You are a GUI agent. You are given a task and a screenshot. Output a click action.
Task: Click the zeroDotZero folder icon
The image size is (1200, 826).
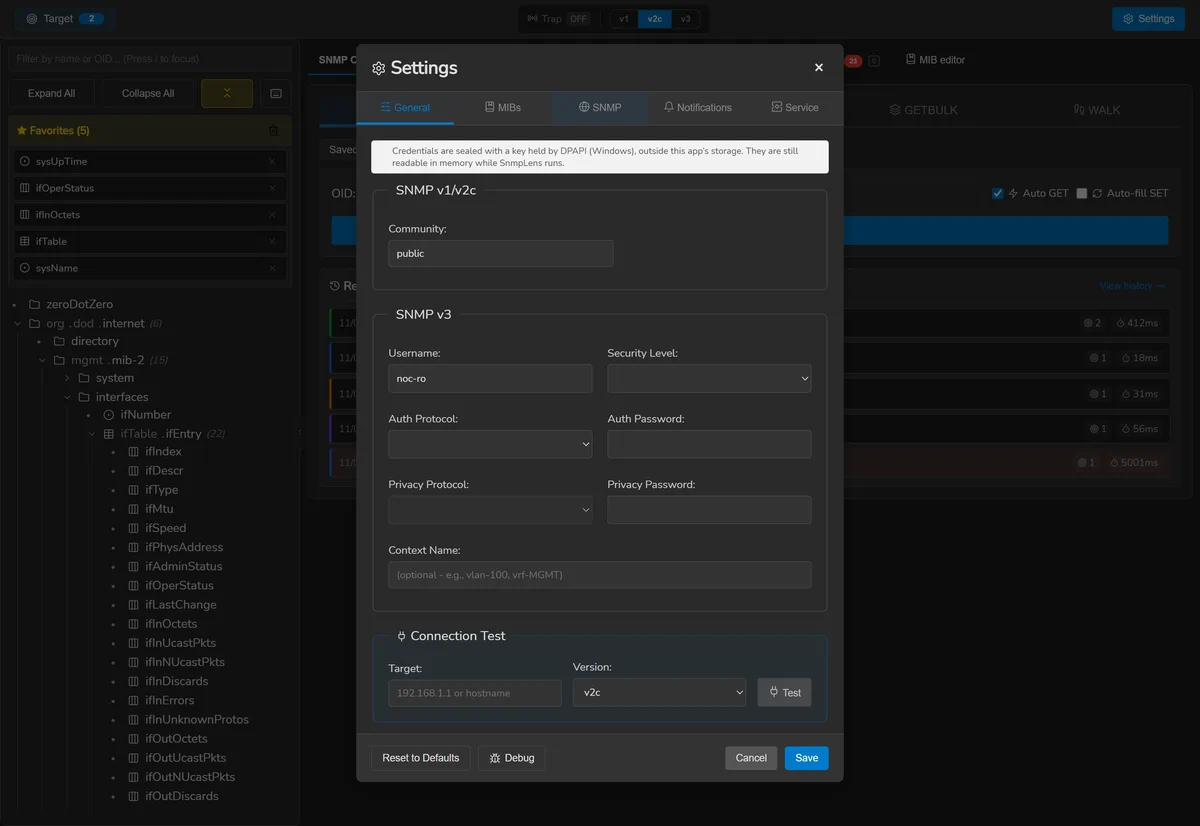[x=35, y=304]
